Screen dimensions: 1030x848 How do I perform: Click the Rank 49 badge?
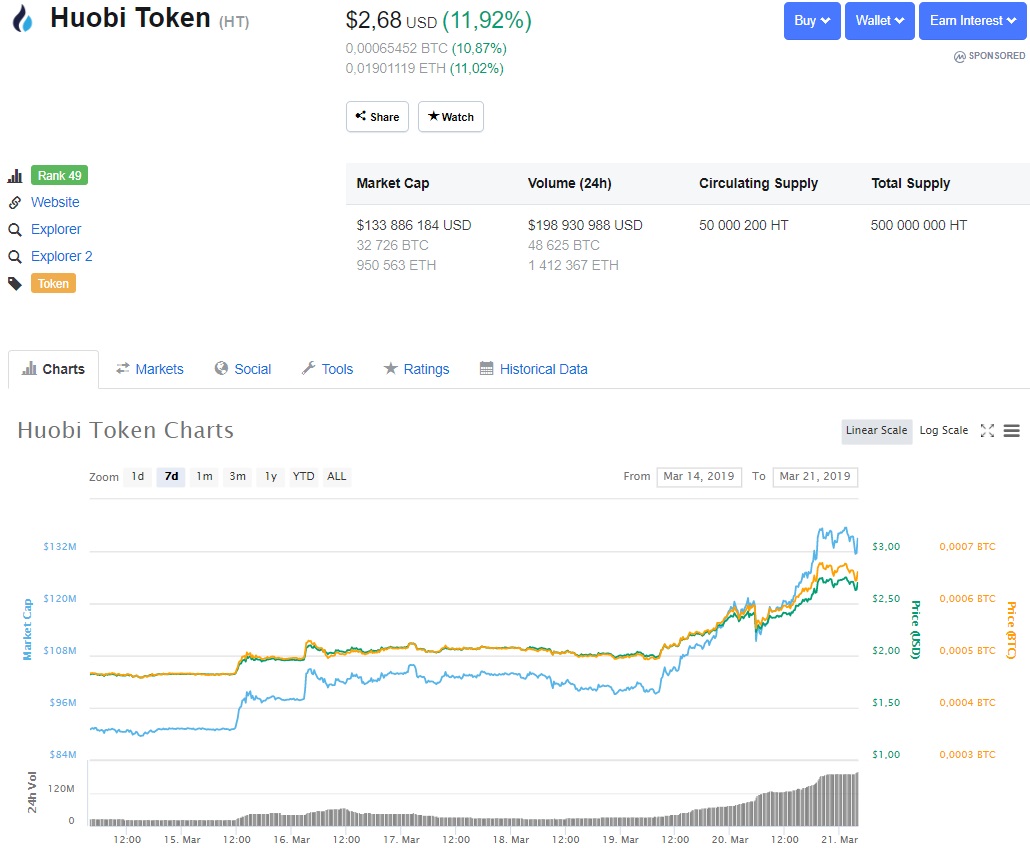(59, 175)
